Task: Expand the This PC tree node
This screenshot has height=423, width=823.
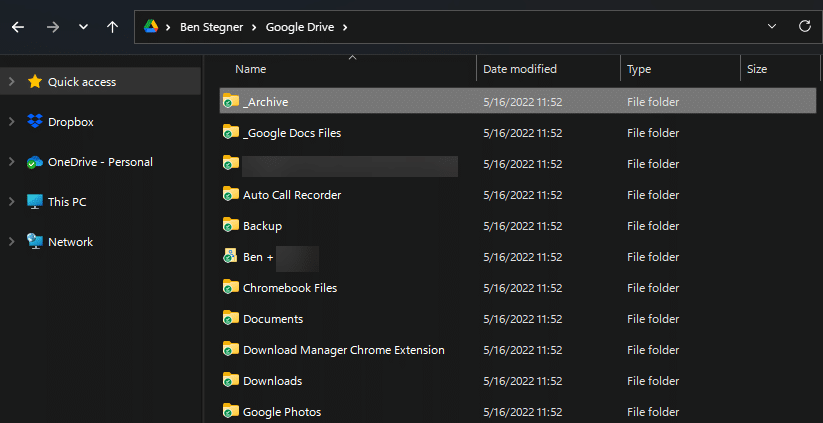Action: point(12,202)
